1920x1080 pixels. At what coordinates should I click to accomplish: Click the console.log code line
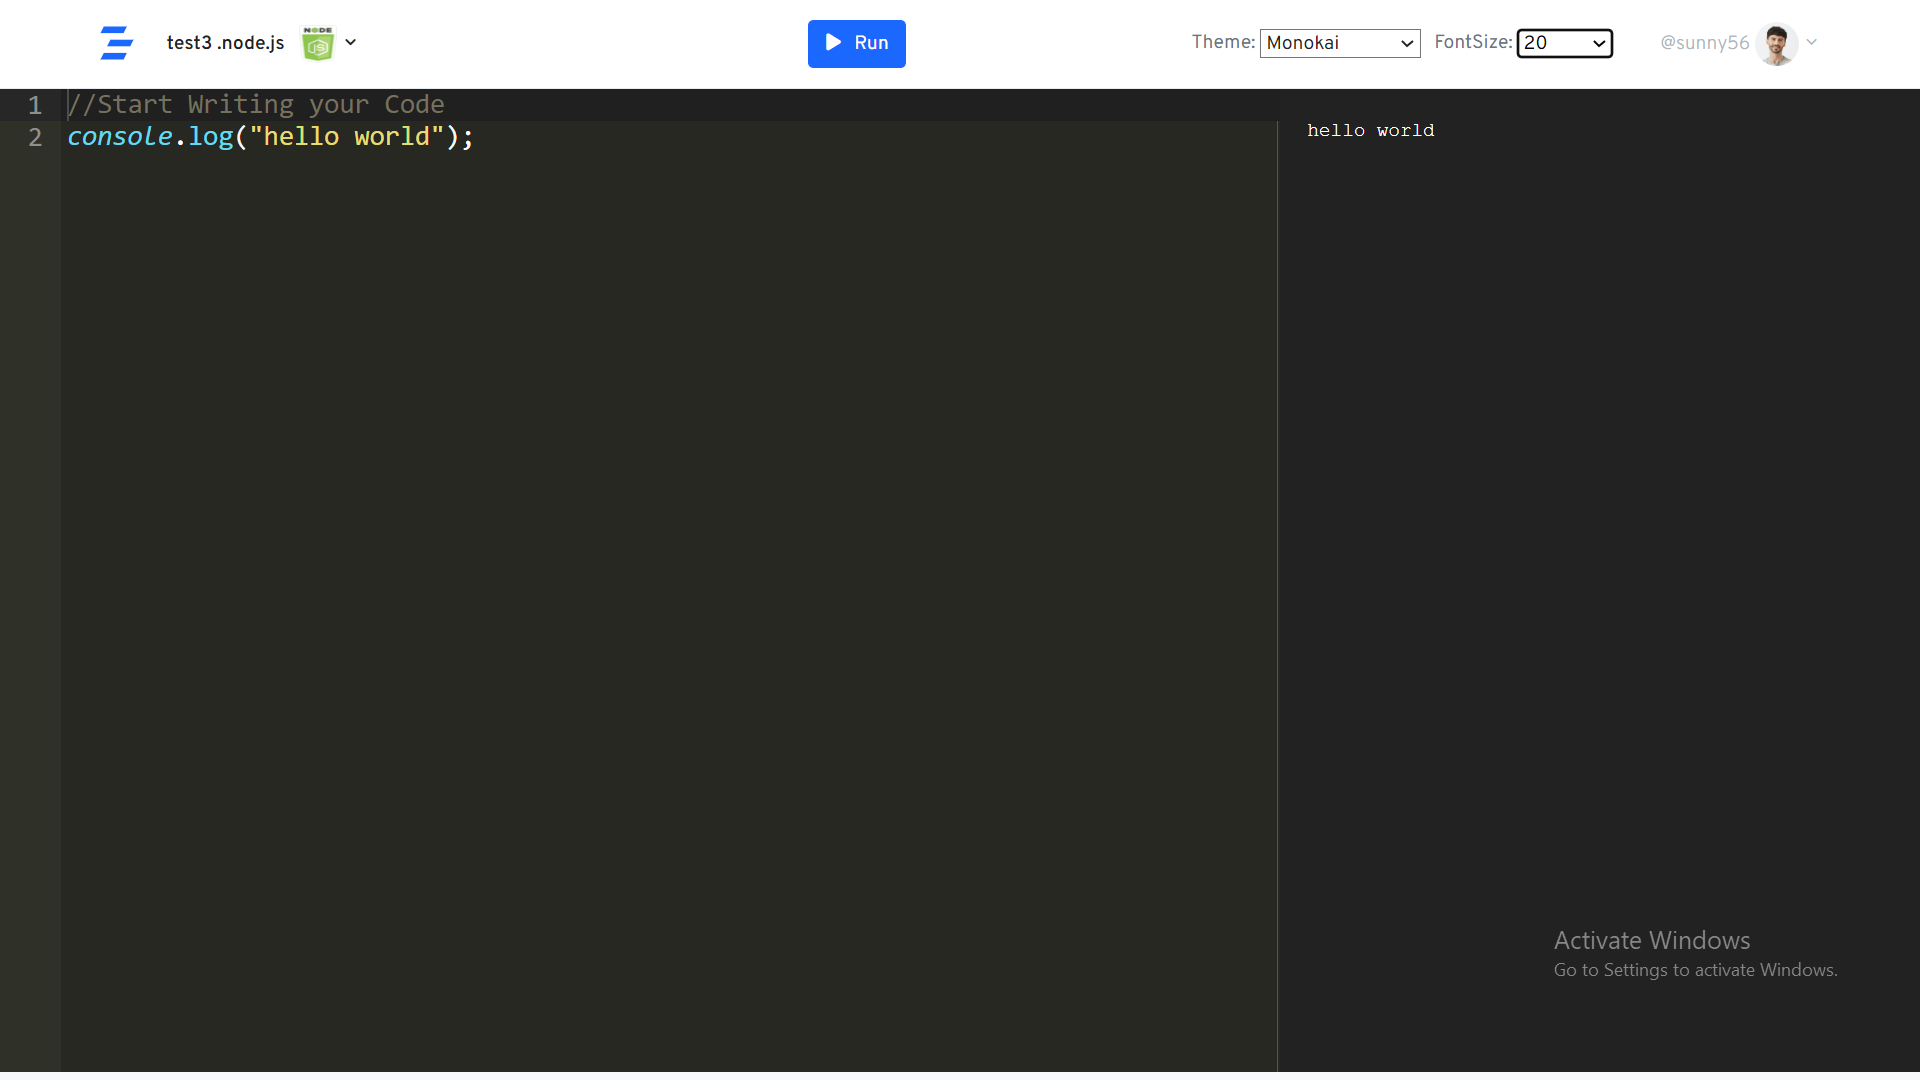[x=270, y=137]
